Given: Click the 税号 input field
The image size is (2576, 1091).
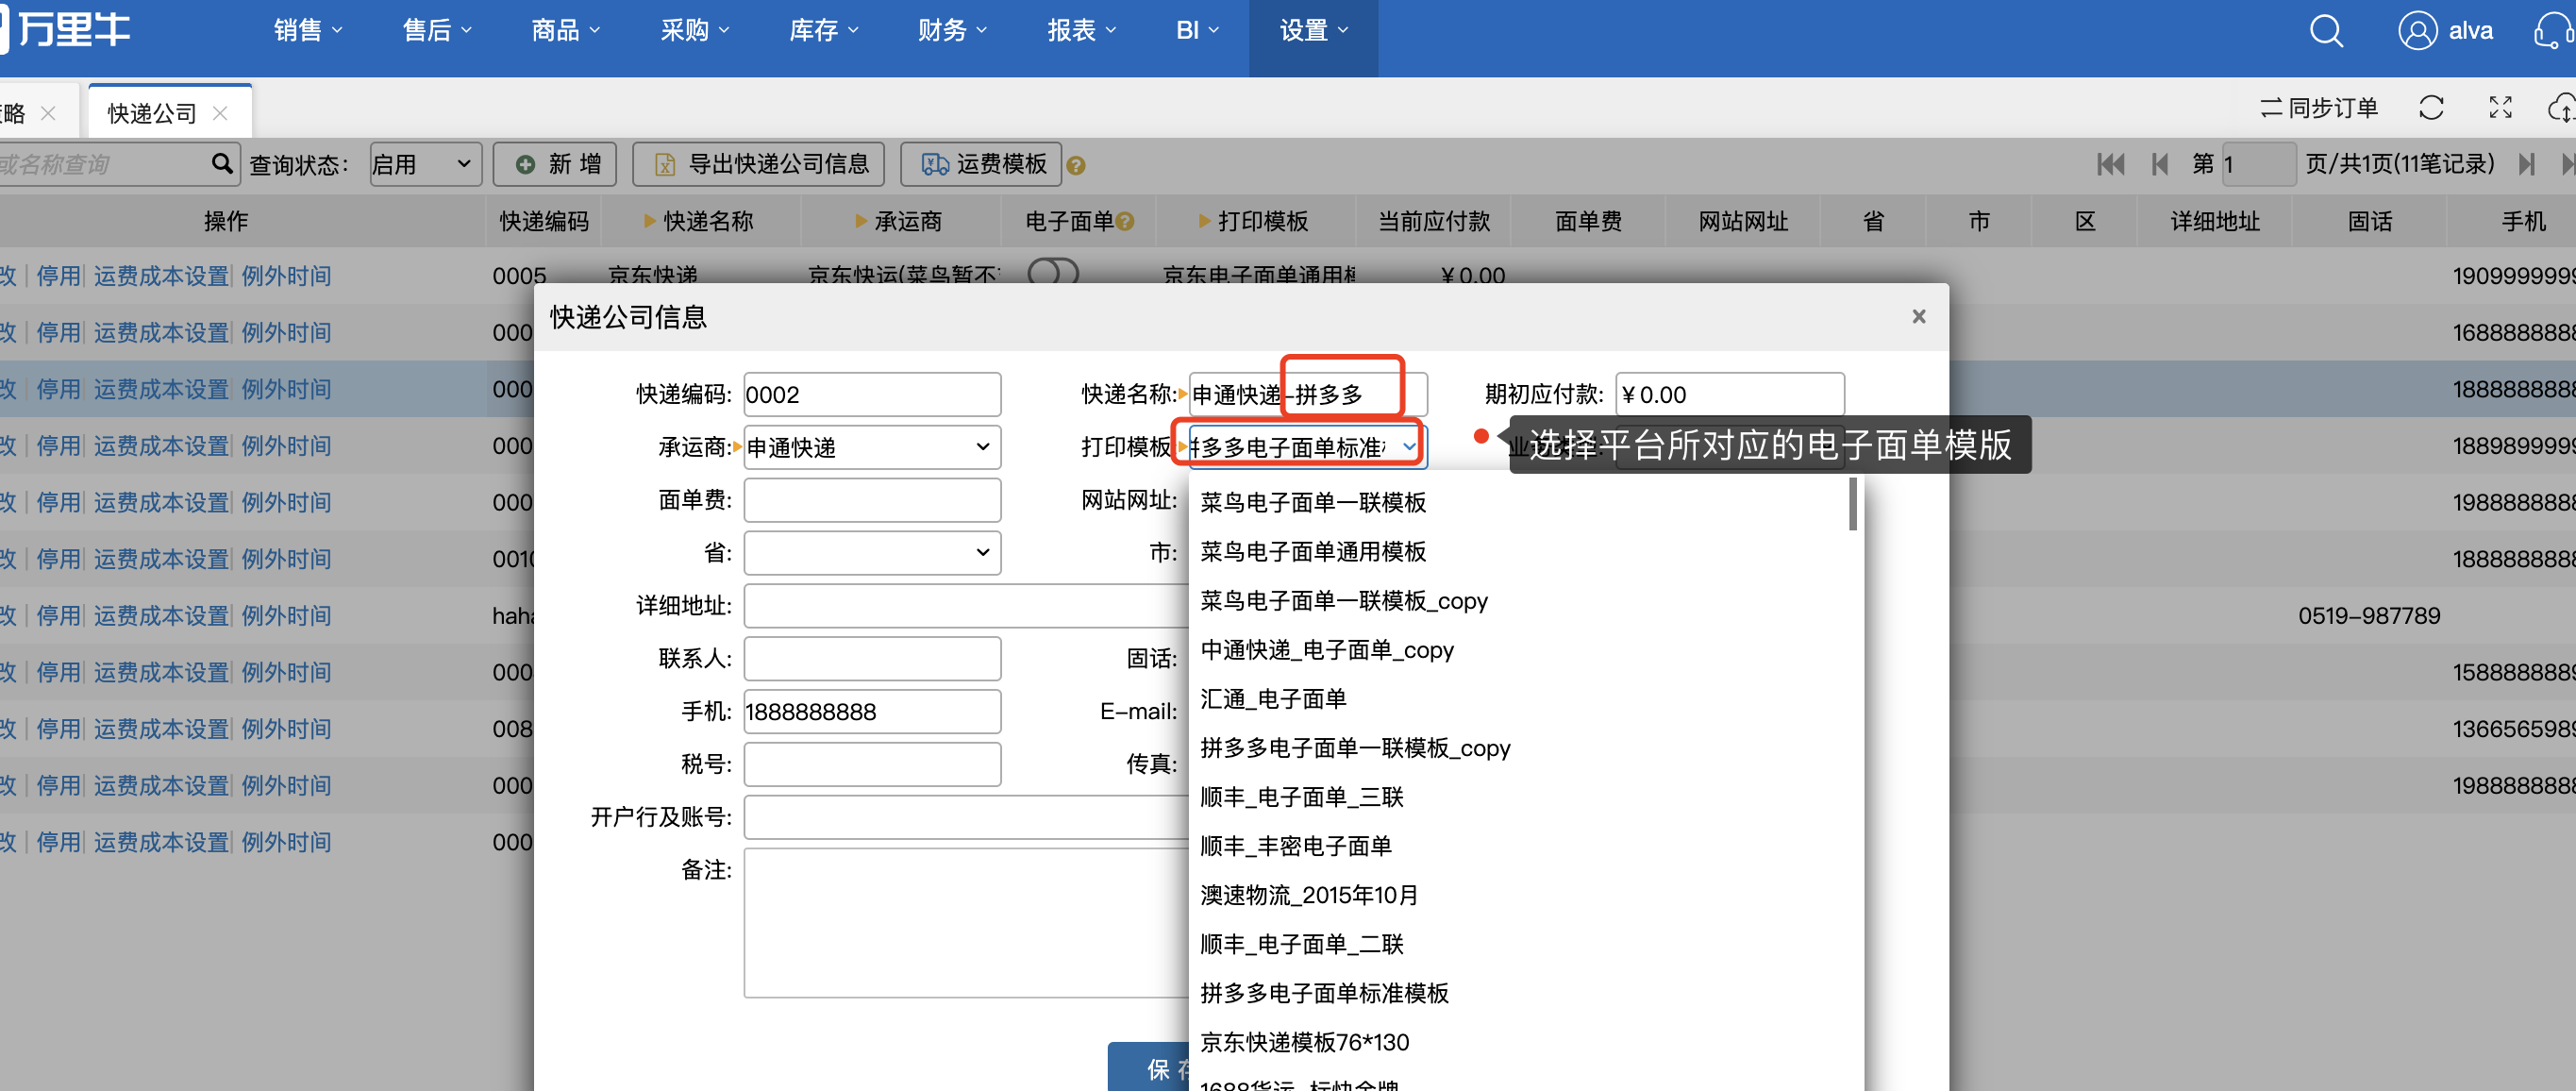Looking at the screenshot, I should click(871, 764).
